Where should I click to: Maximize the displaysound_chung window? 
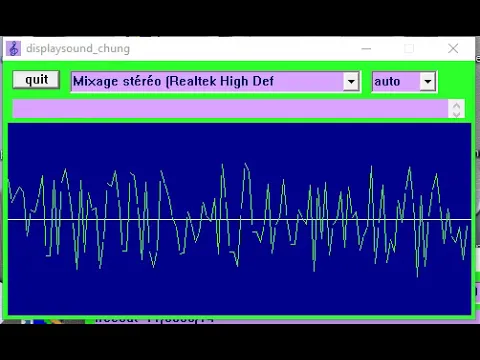tap(409, 49)
